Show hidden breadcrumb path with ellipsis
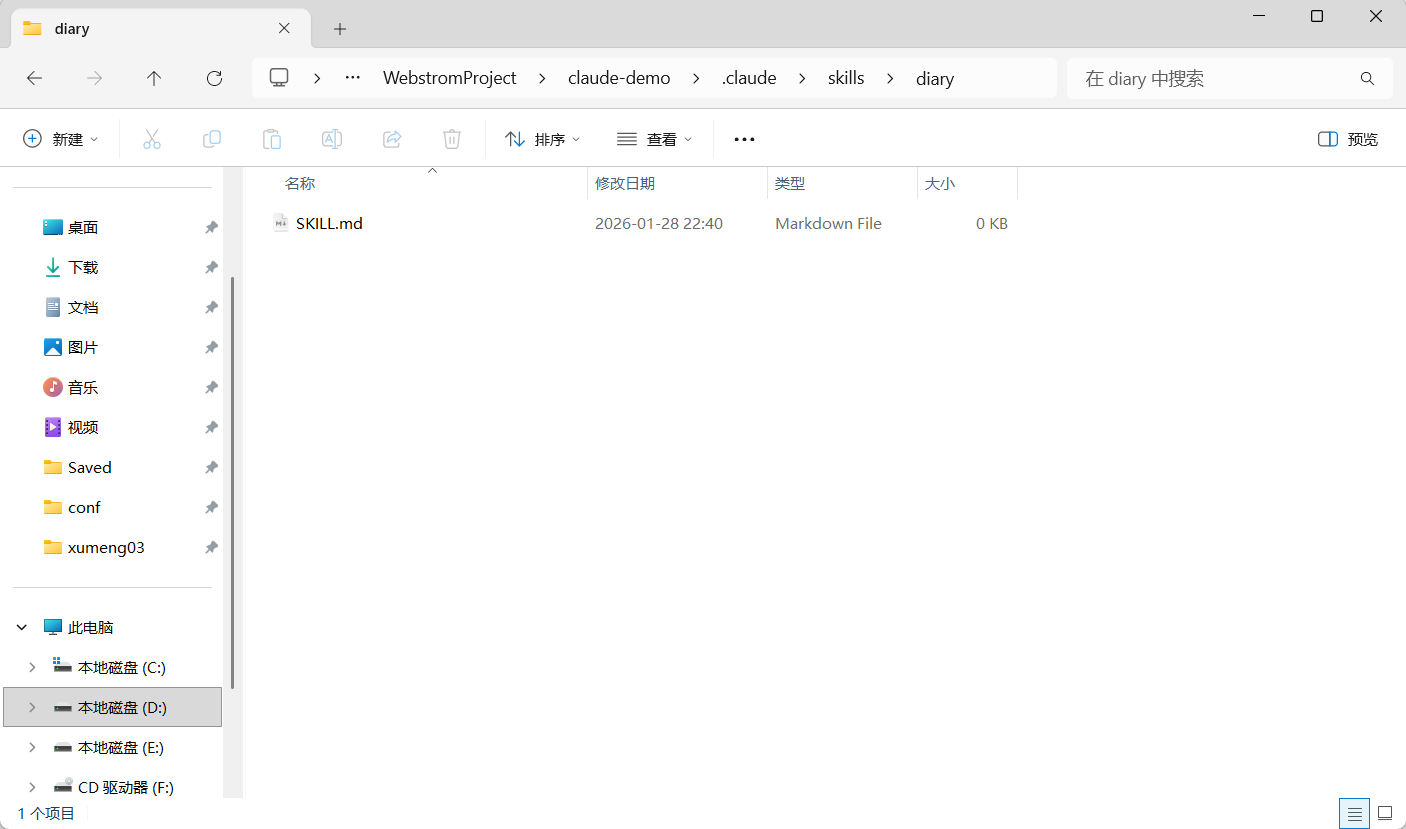Image resolution: width=1406 pixels, height=829 pixels. (352, 78)
